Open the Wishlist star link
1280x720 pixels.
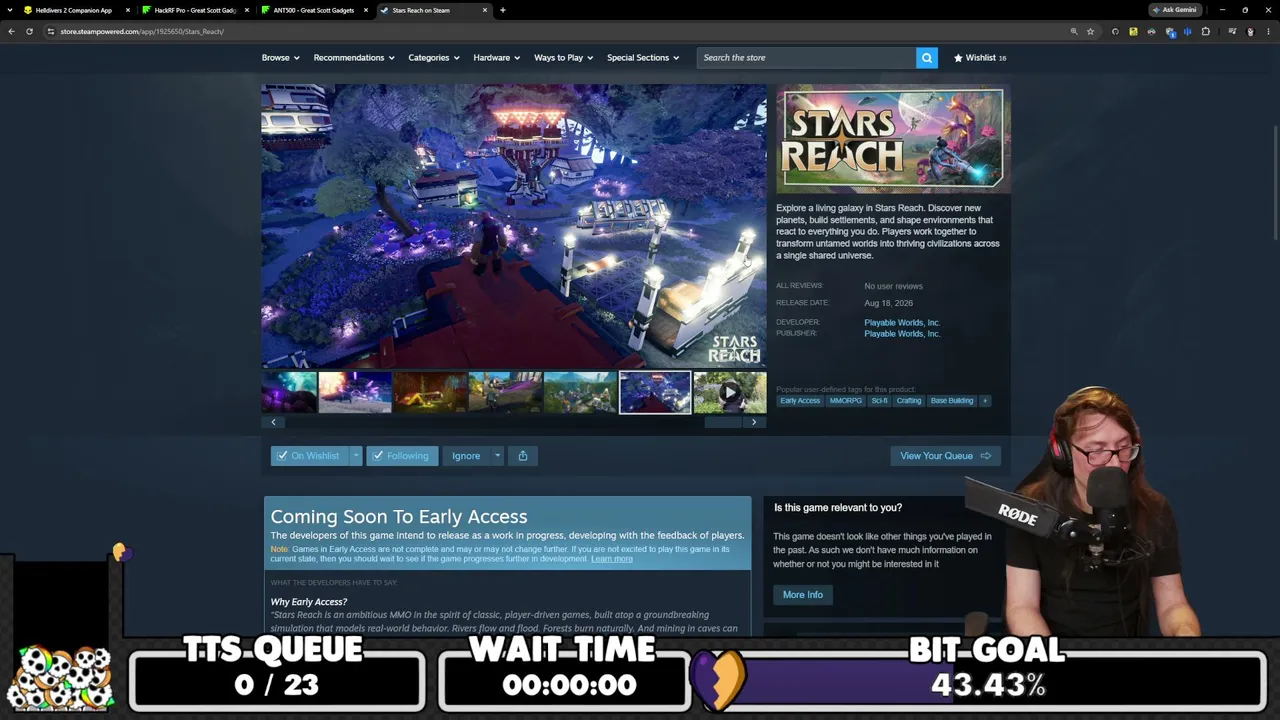[x=980, y=58]
